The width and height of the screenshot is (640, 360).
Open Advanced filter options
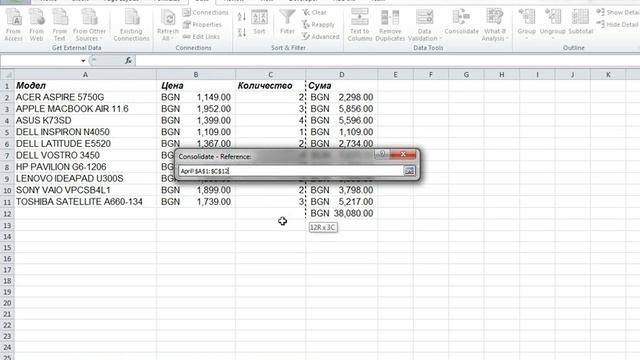click(320, 37)
